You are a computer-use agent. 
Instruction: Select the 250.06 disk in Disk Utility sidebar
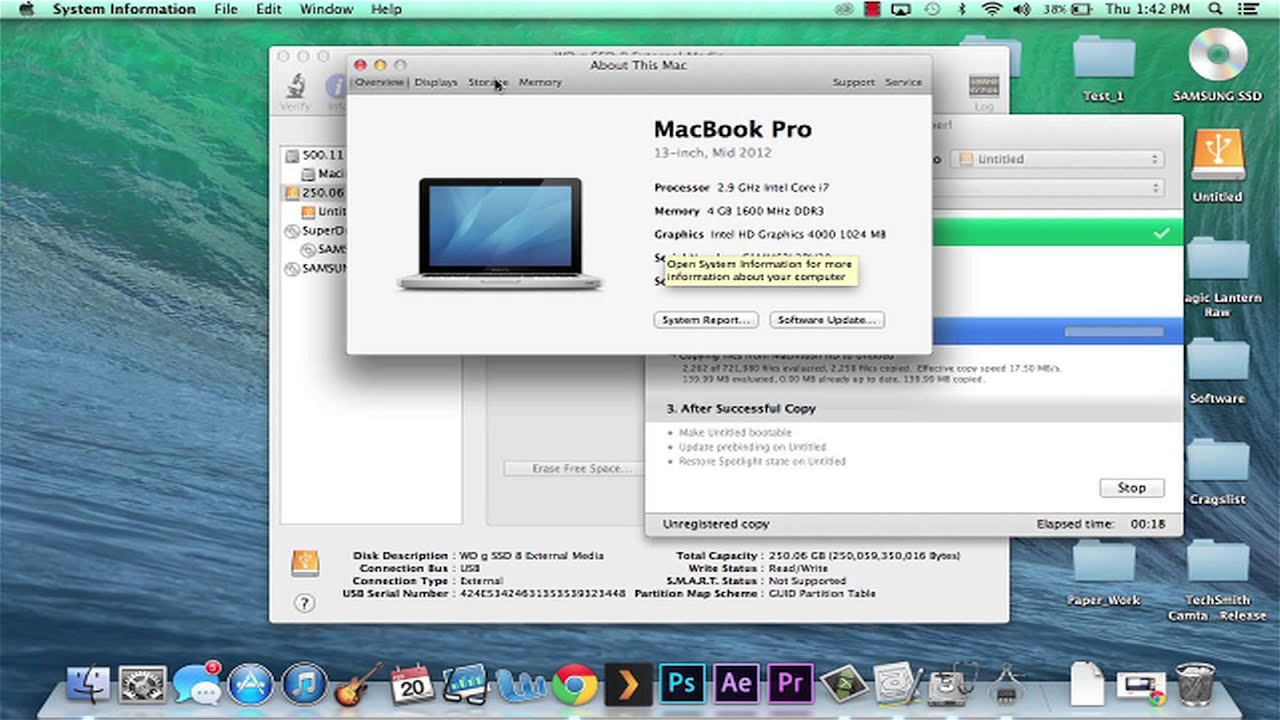pos(314,193)
